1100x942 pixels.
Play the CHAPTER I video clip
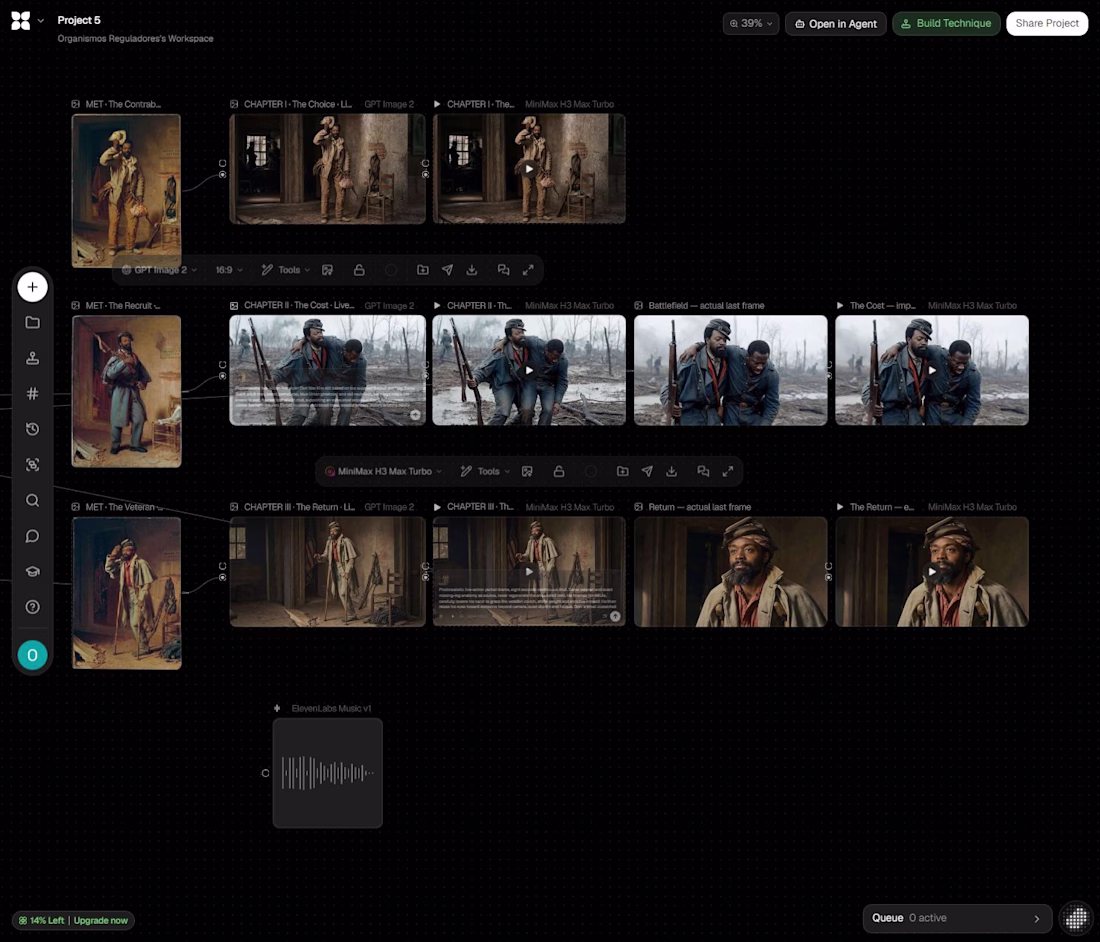tap(529, 169)
